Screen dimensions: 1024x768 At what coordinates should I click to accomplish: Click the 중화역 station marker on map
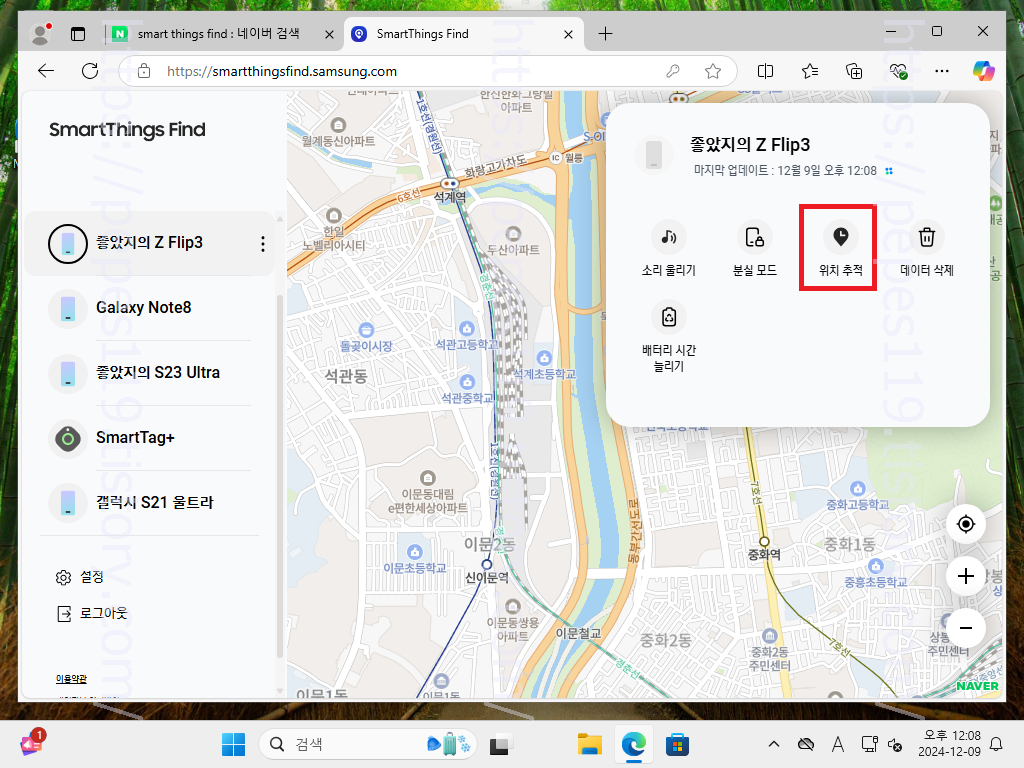[x=764, y=542]
